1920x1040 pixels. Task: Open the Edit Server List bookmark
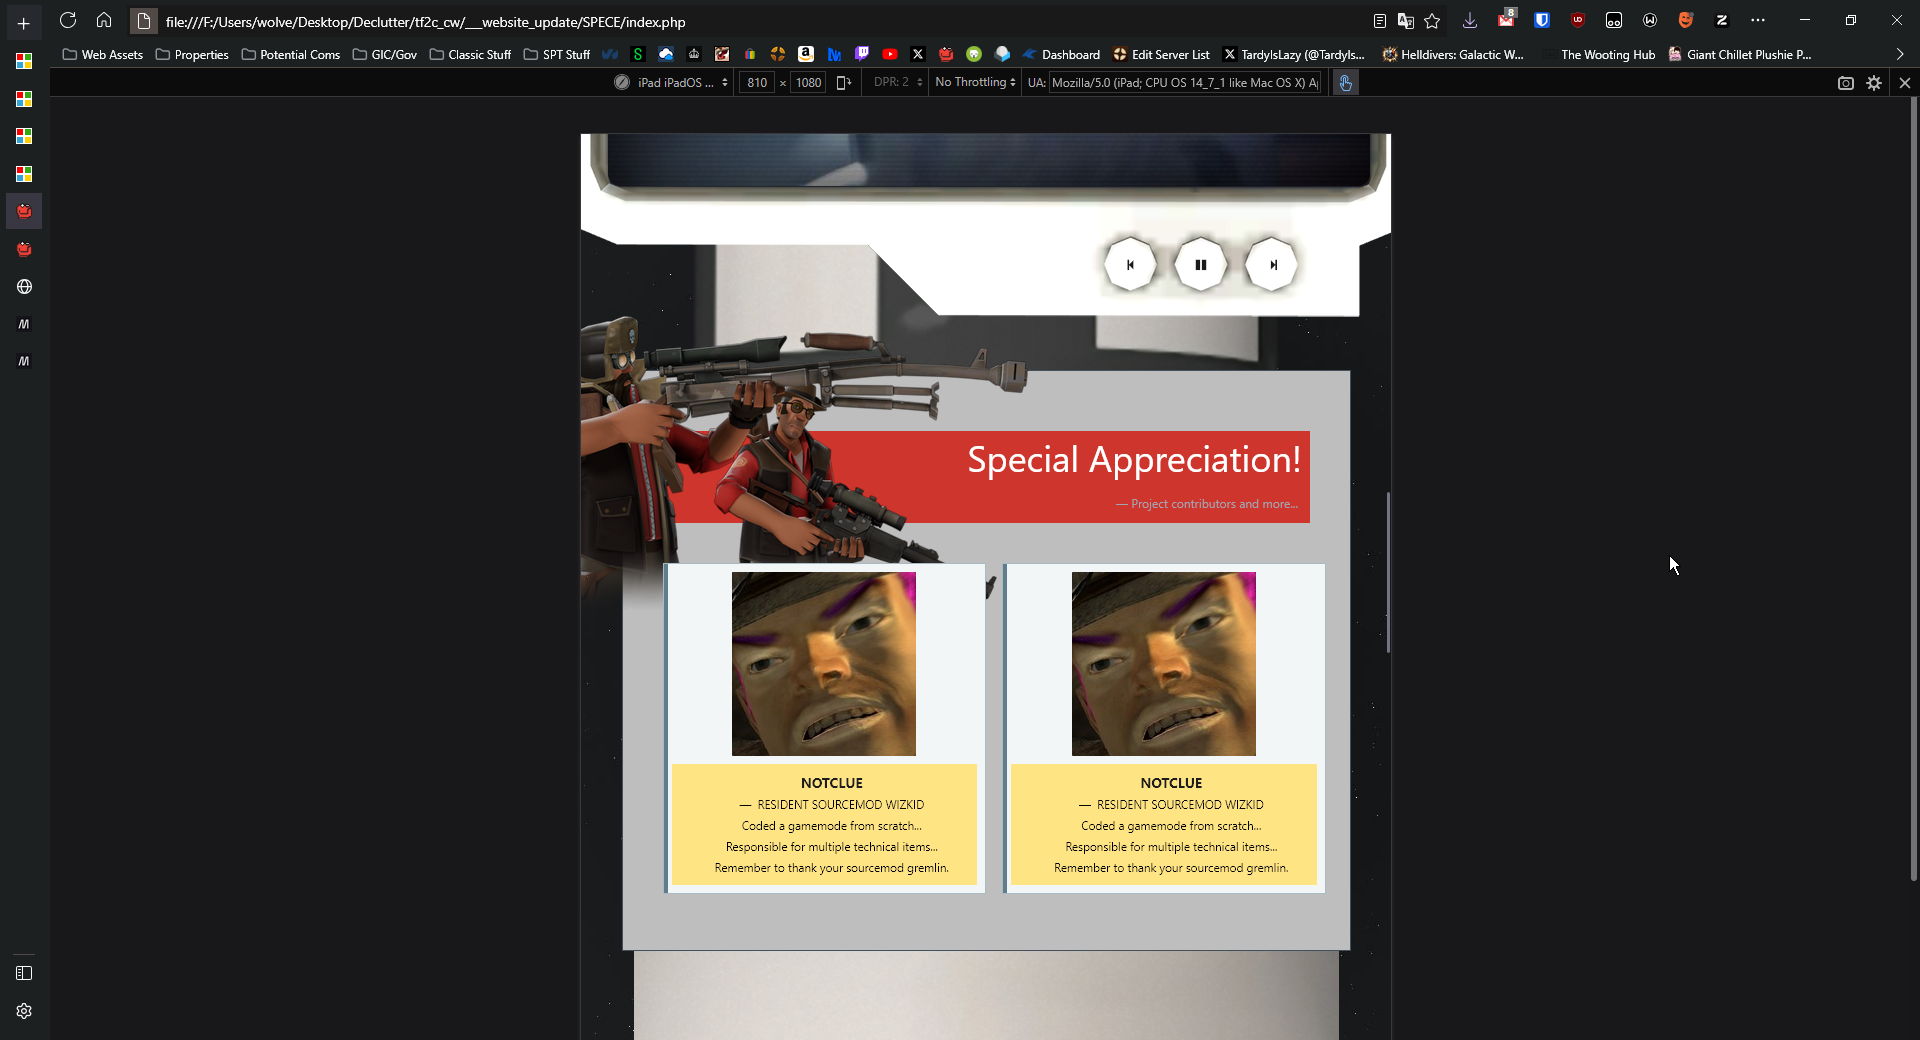point(1161,55)
